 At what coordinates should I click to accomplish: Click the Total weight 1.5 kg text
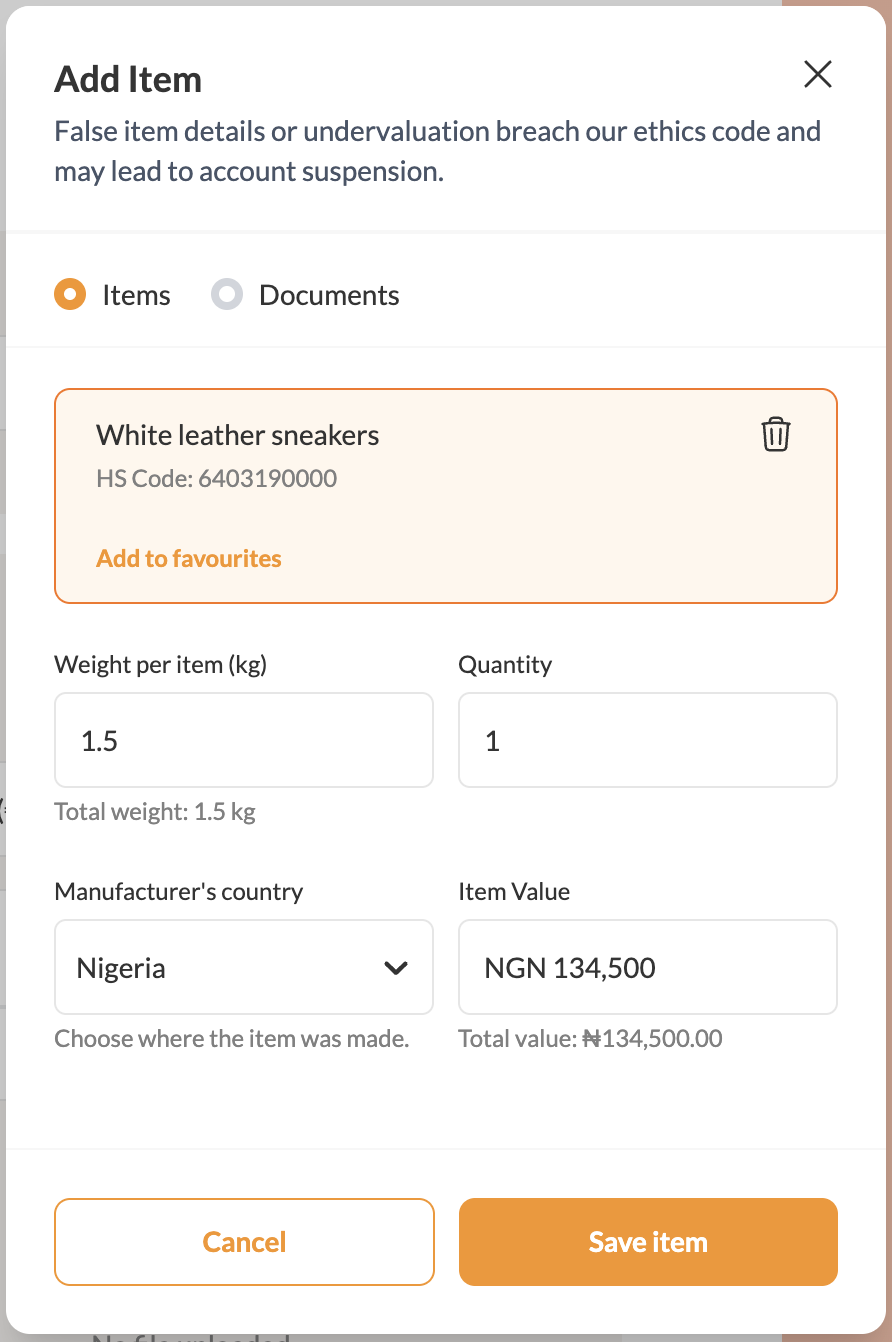155,811
